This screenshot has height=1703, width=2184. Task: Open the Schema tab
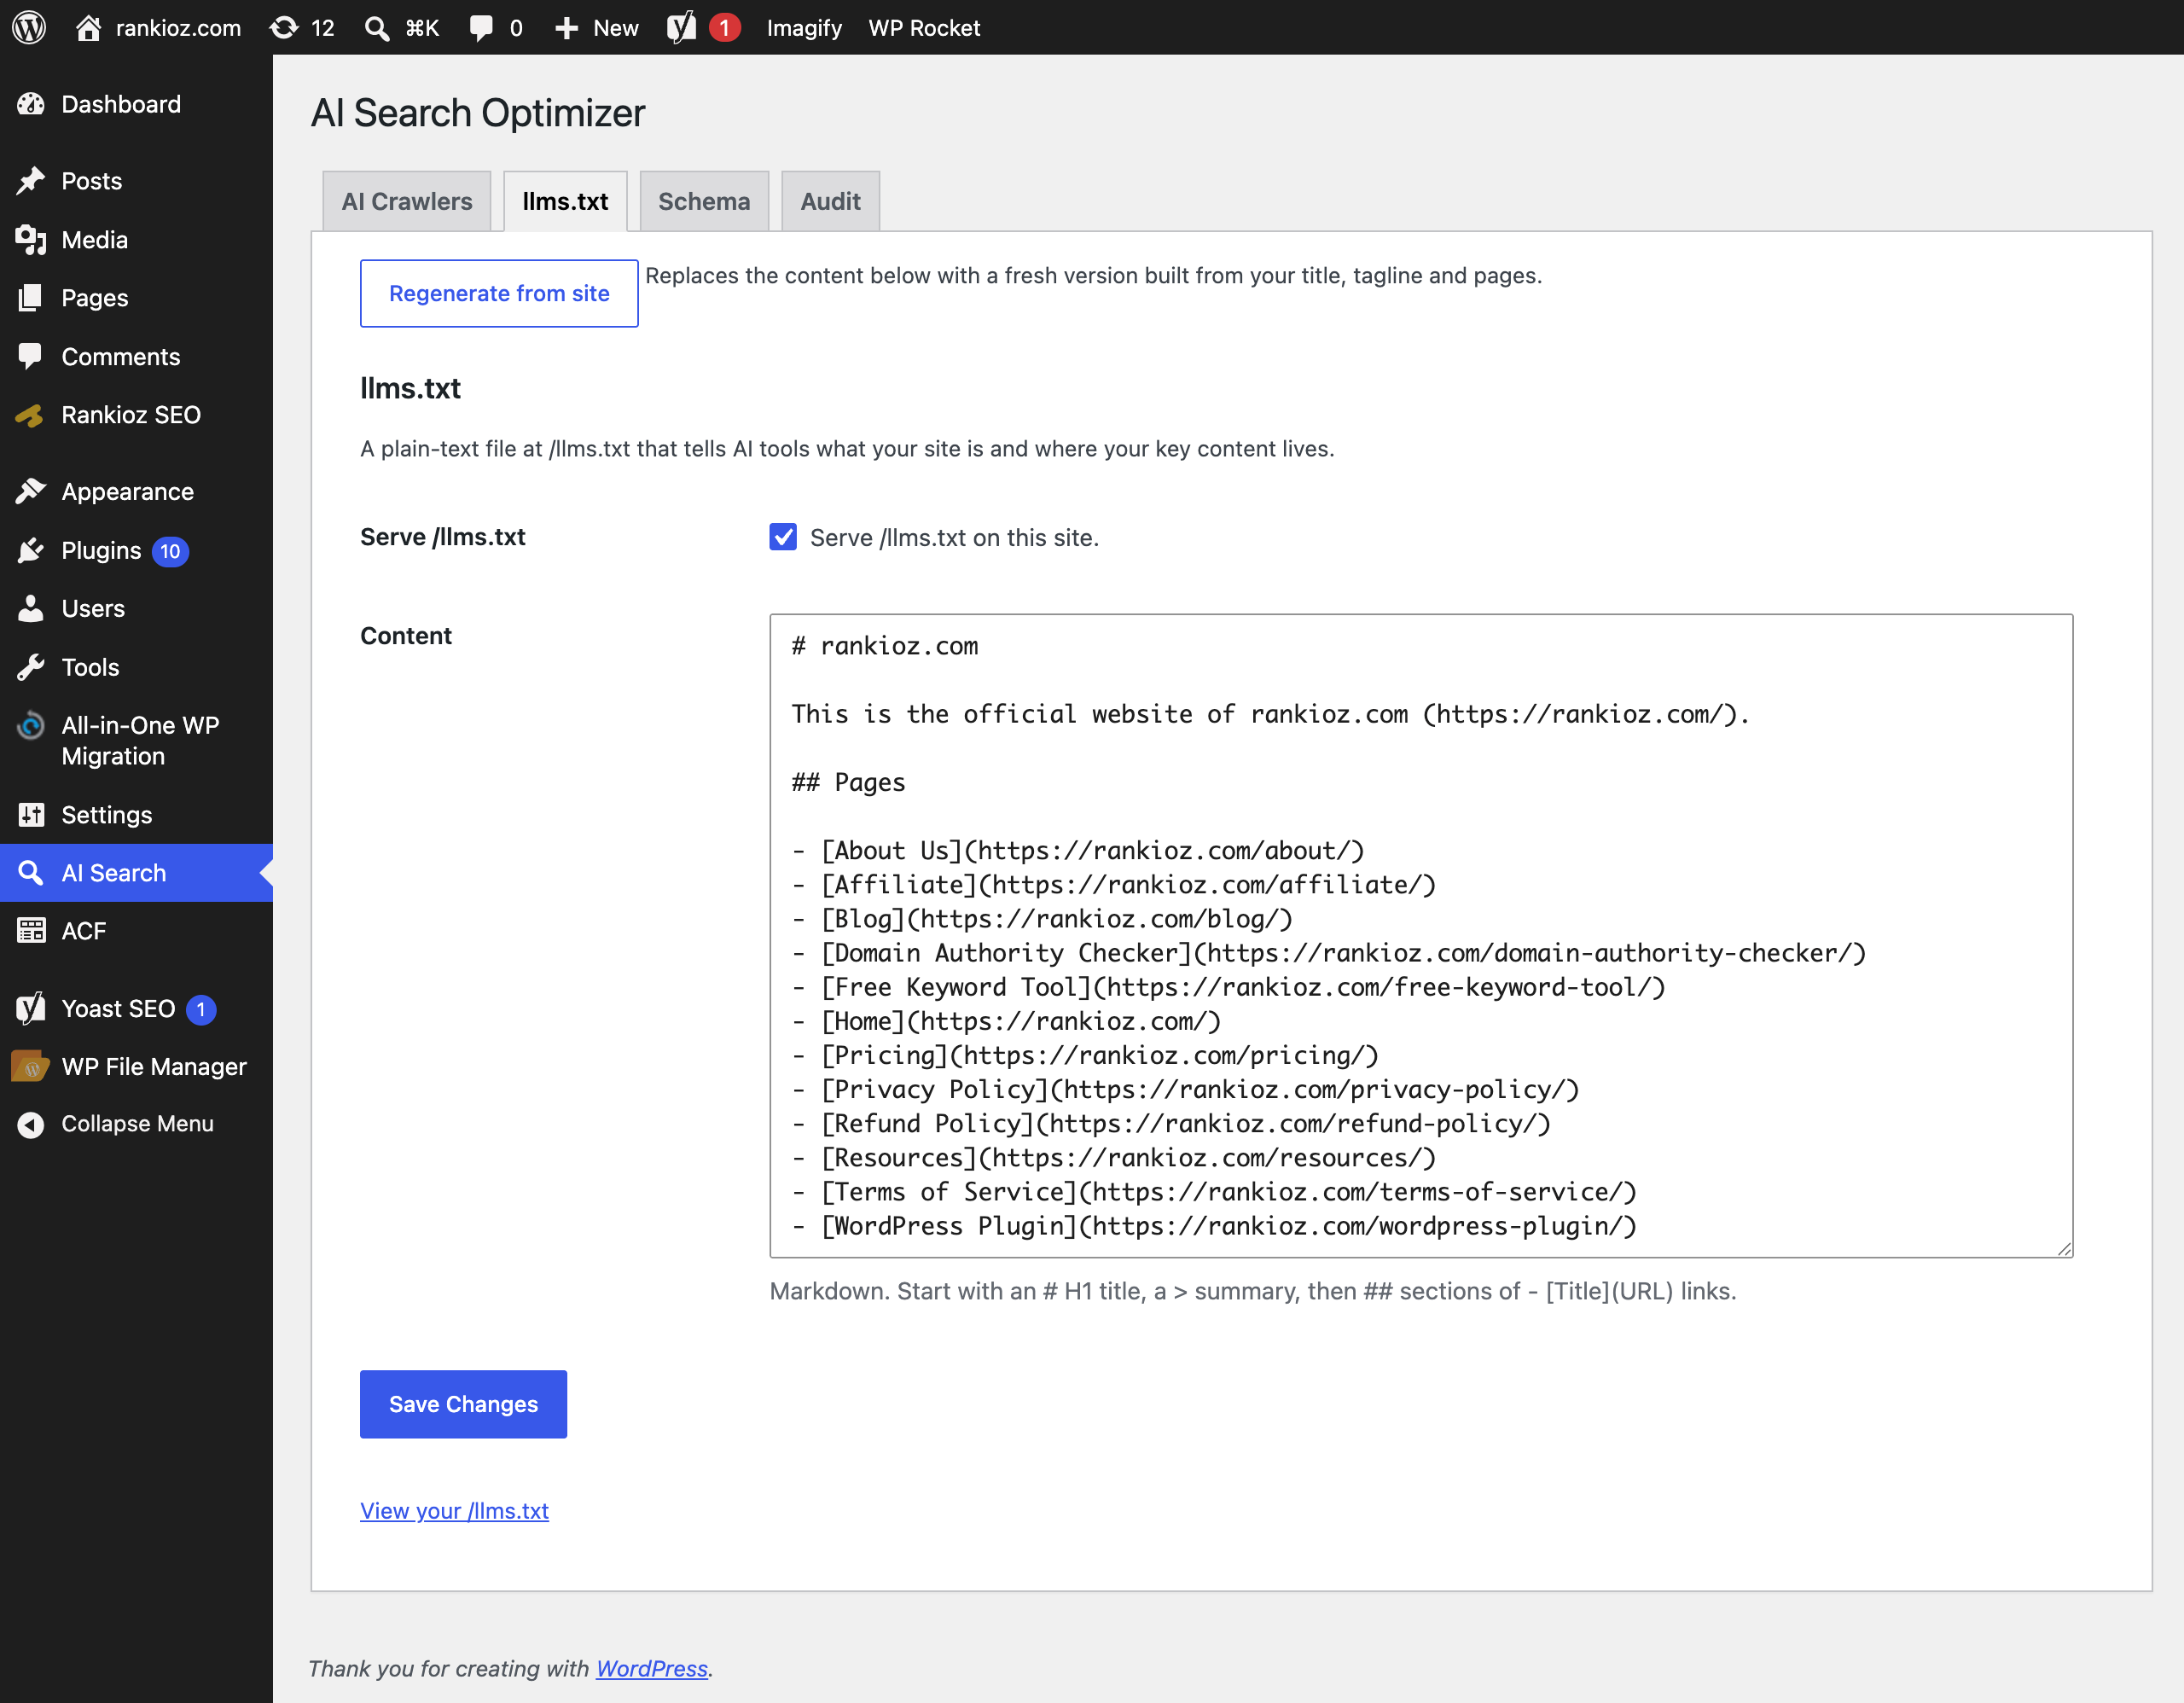[x=704, y=201]
